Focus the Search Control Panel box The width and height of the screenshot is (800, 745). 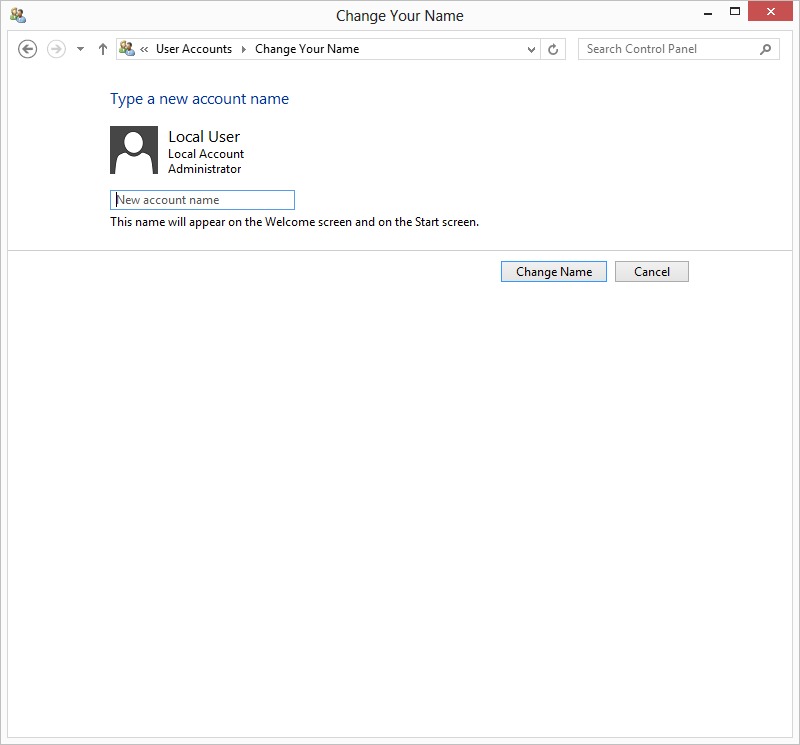665,49
